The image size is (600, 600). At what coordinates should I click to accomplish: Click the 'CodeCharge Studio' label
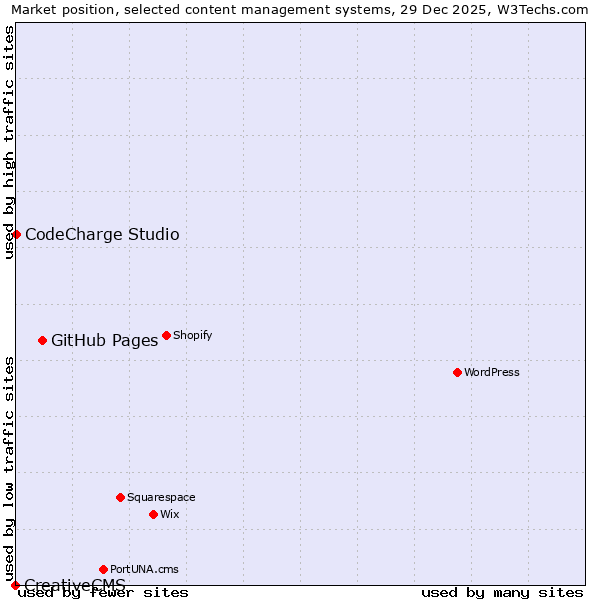tap(102, 234)
